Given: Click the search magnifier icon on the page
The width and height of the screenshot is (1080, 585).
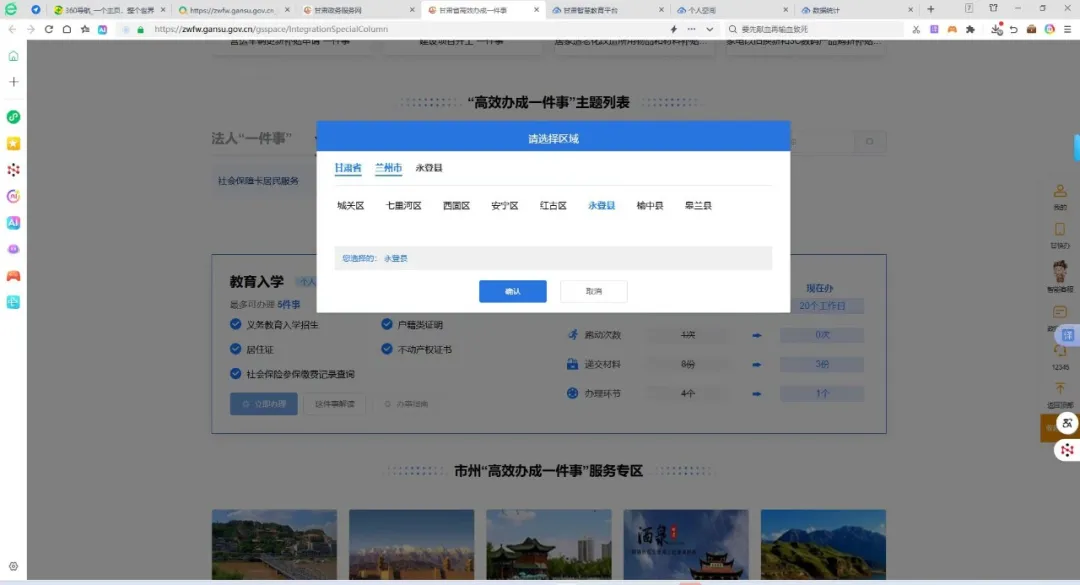Looking at the screenshot, I should coord(869,141).
